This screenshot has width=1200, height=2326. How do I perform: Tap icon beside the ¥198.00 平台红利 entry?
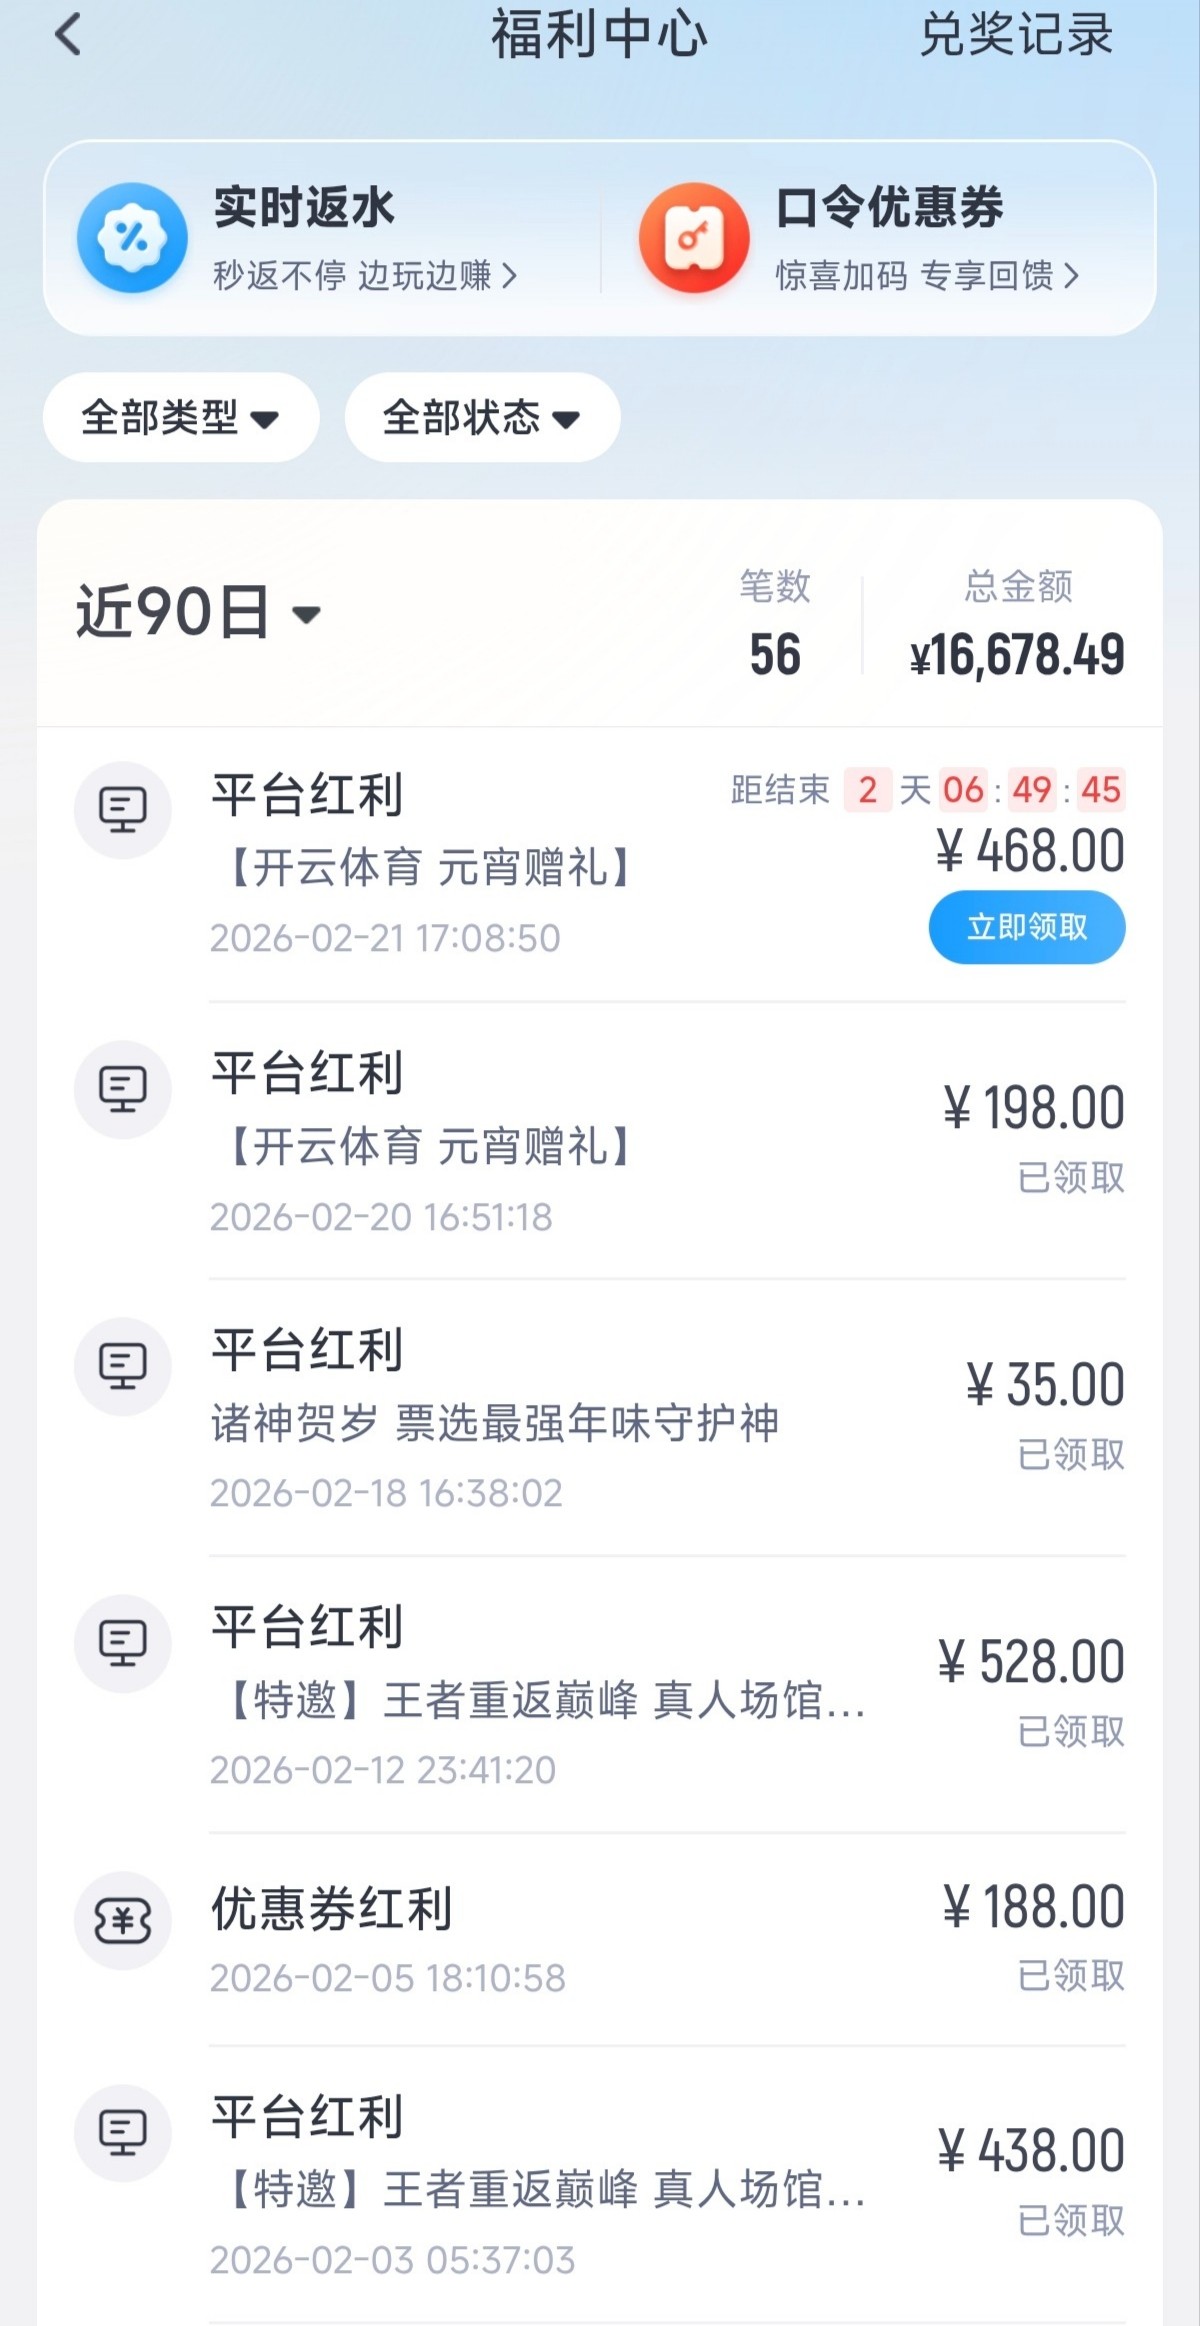coord(123,1089)
